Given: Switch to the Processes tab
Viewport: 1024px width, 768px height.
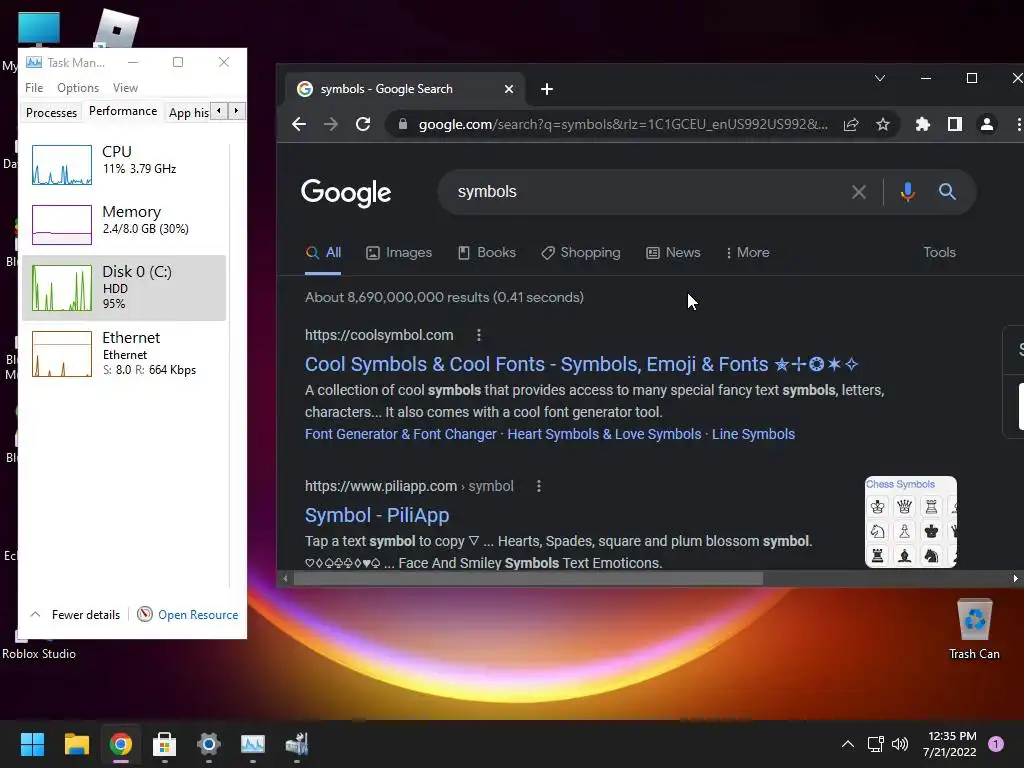Looking at the screenshot, I should [x=52, y=112].
